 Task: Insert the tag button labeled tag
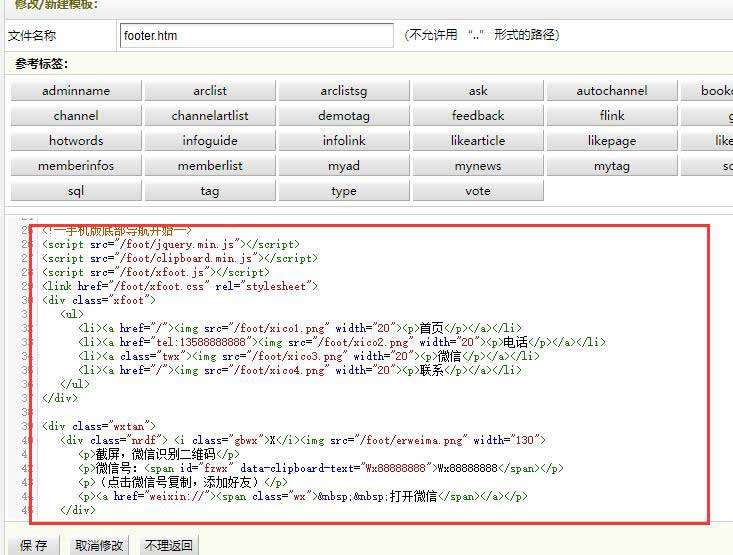210,191
